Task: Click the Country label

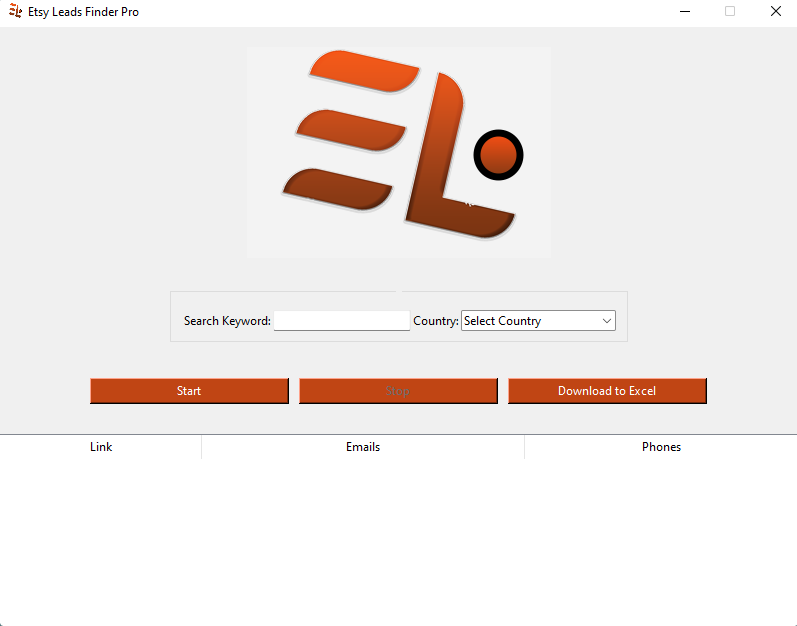Action: (x=436, y=321)
